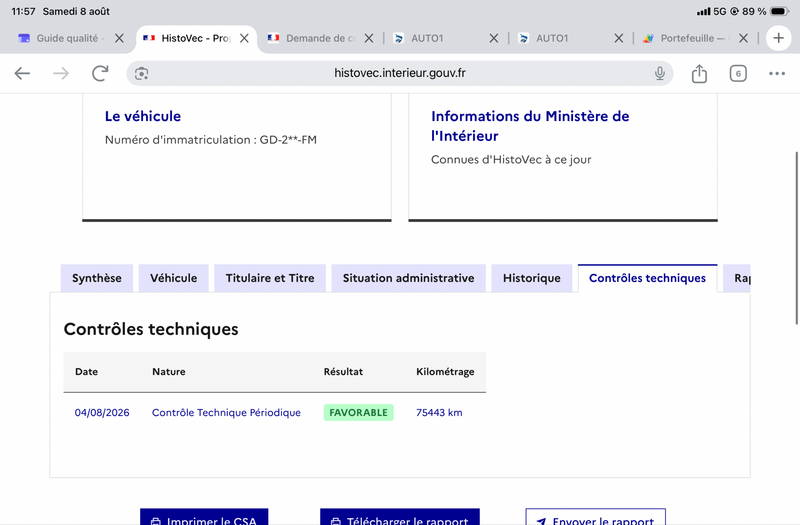Tap the camera scan icon in address bar
Screen dimensions: 800x525
pos(141,73)
